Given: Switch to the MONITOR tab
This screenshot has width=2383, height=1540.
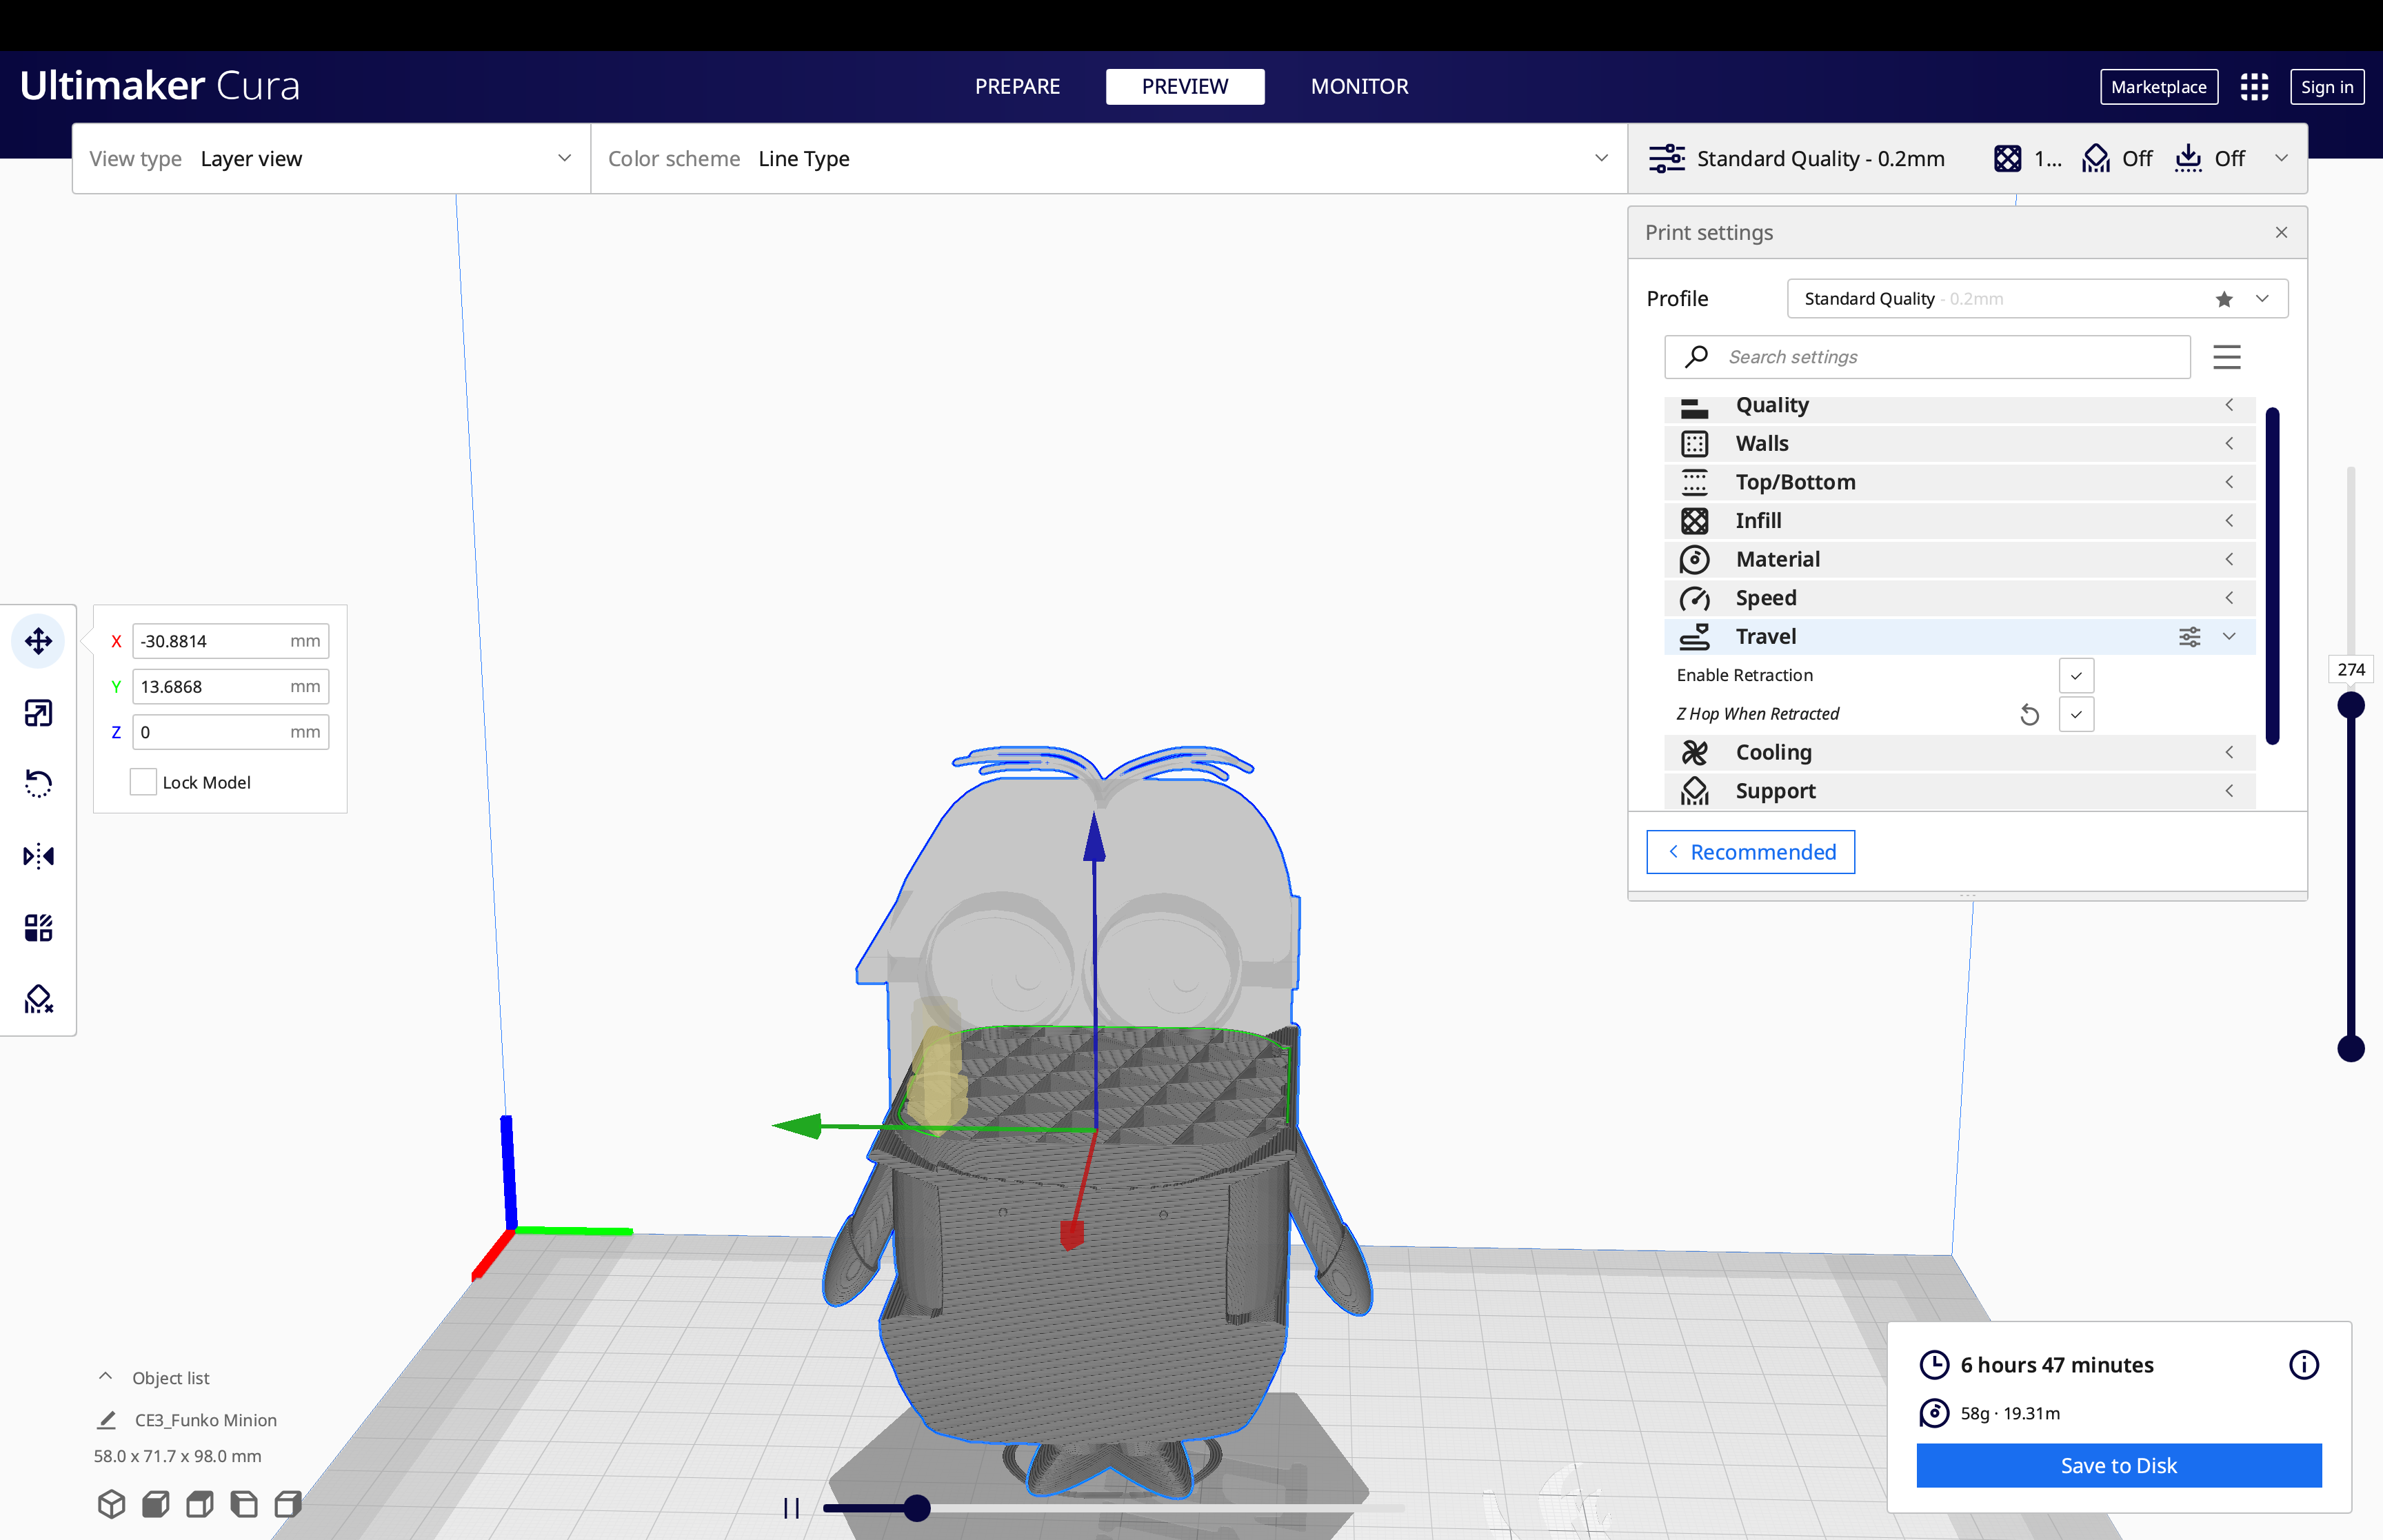Looking at the screenshot, I should coord(1358,85).
